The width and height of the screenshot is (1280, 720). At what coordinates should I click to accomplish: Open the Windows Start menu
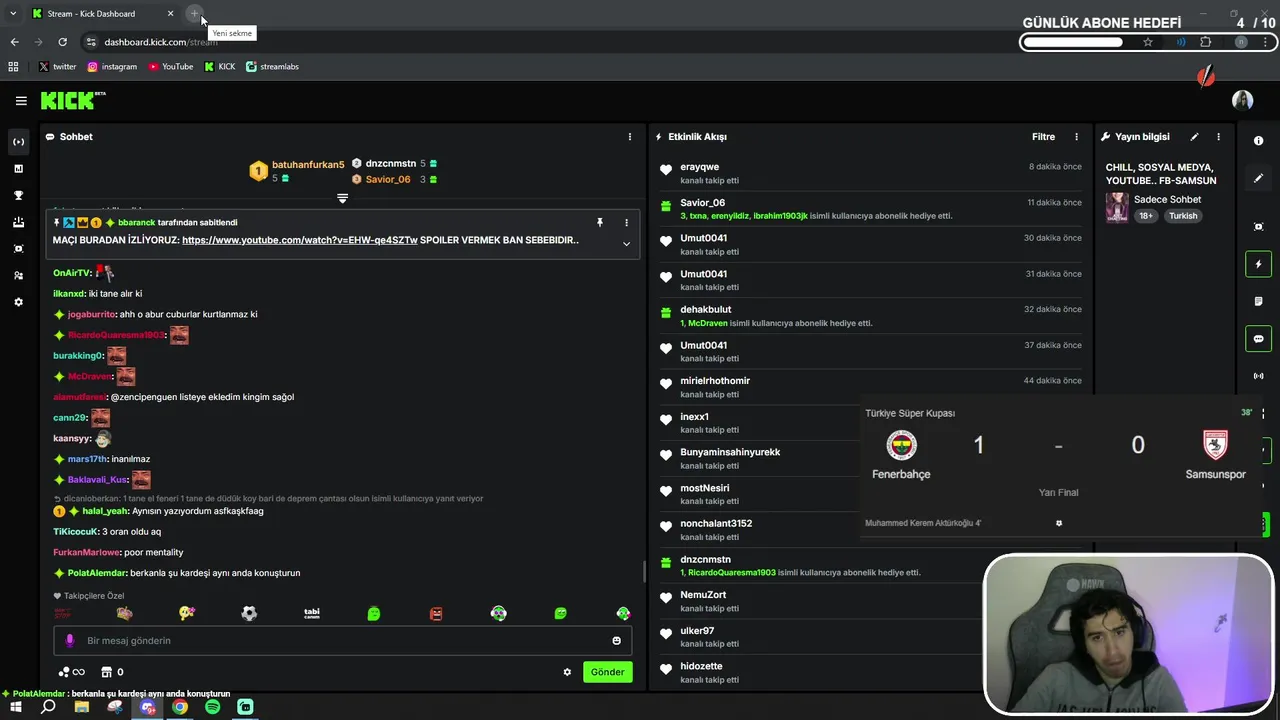tap(16, 706)
